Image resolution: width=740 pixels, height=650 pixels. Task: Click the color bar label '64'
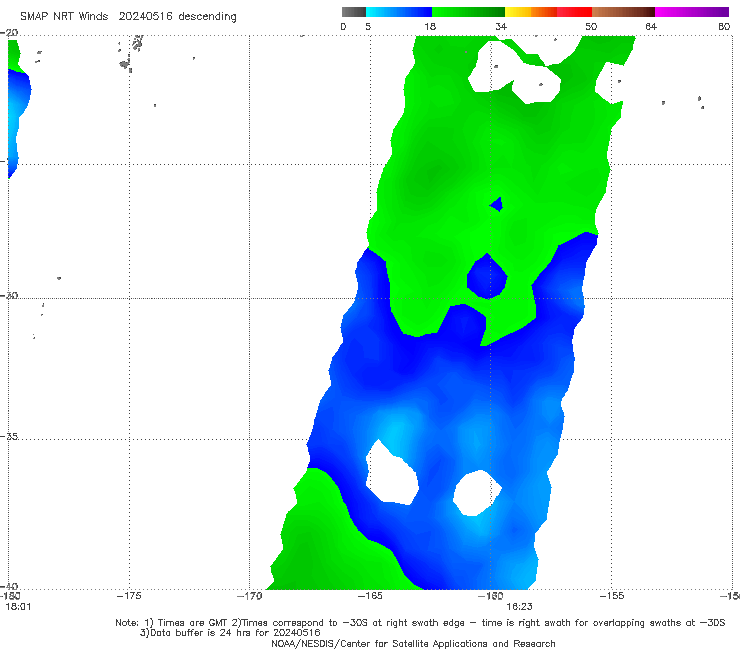pos(651,27)
